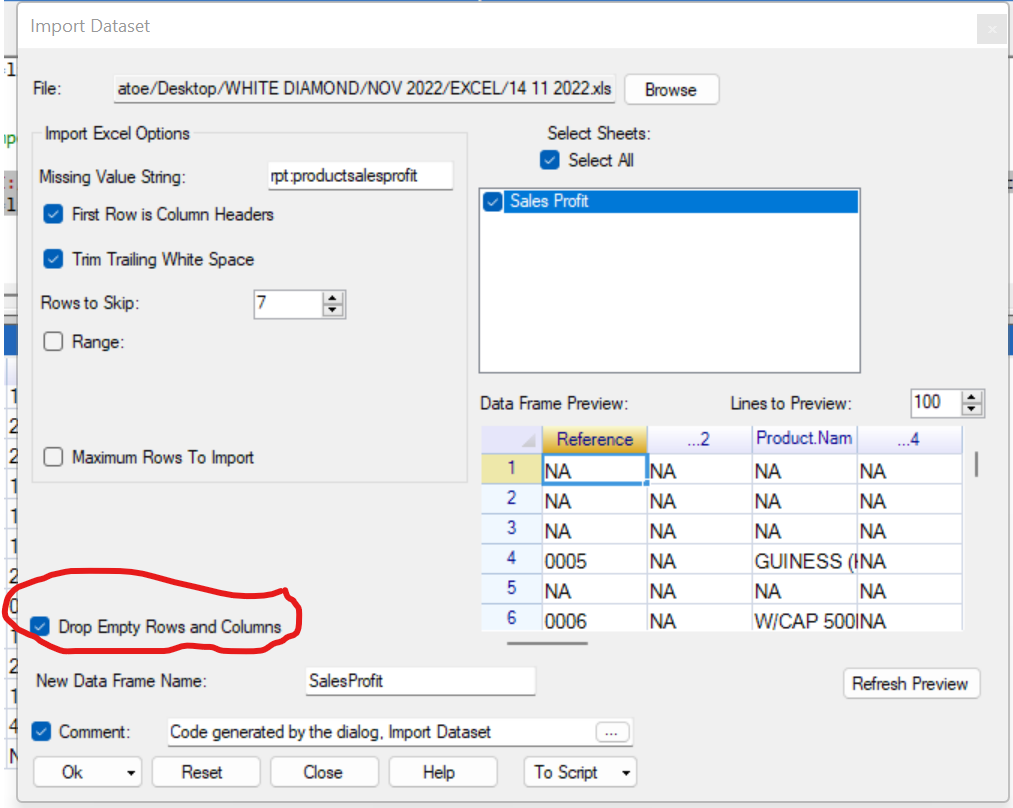
Task: Click the Reset button
Action: coord(206,771)
